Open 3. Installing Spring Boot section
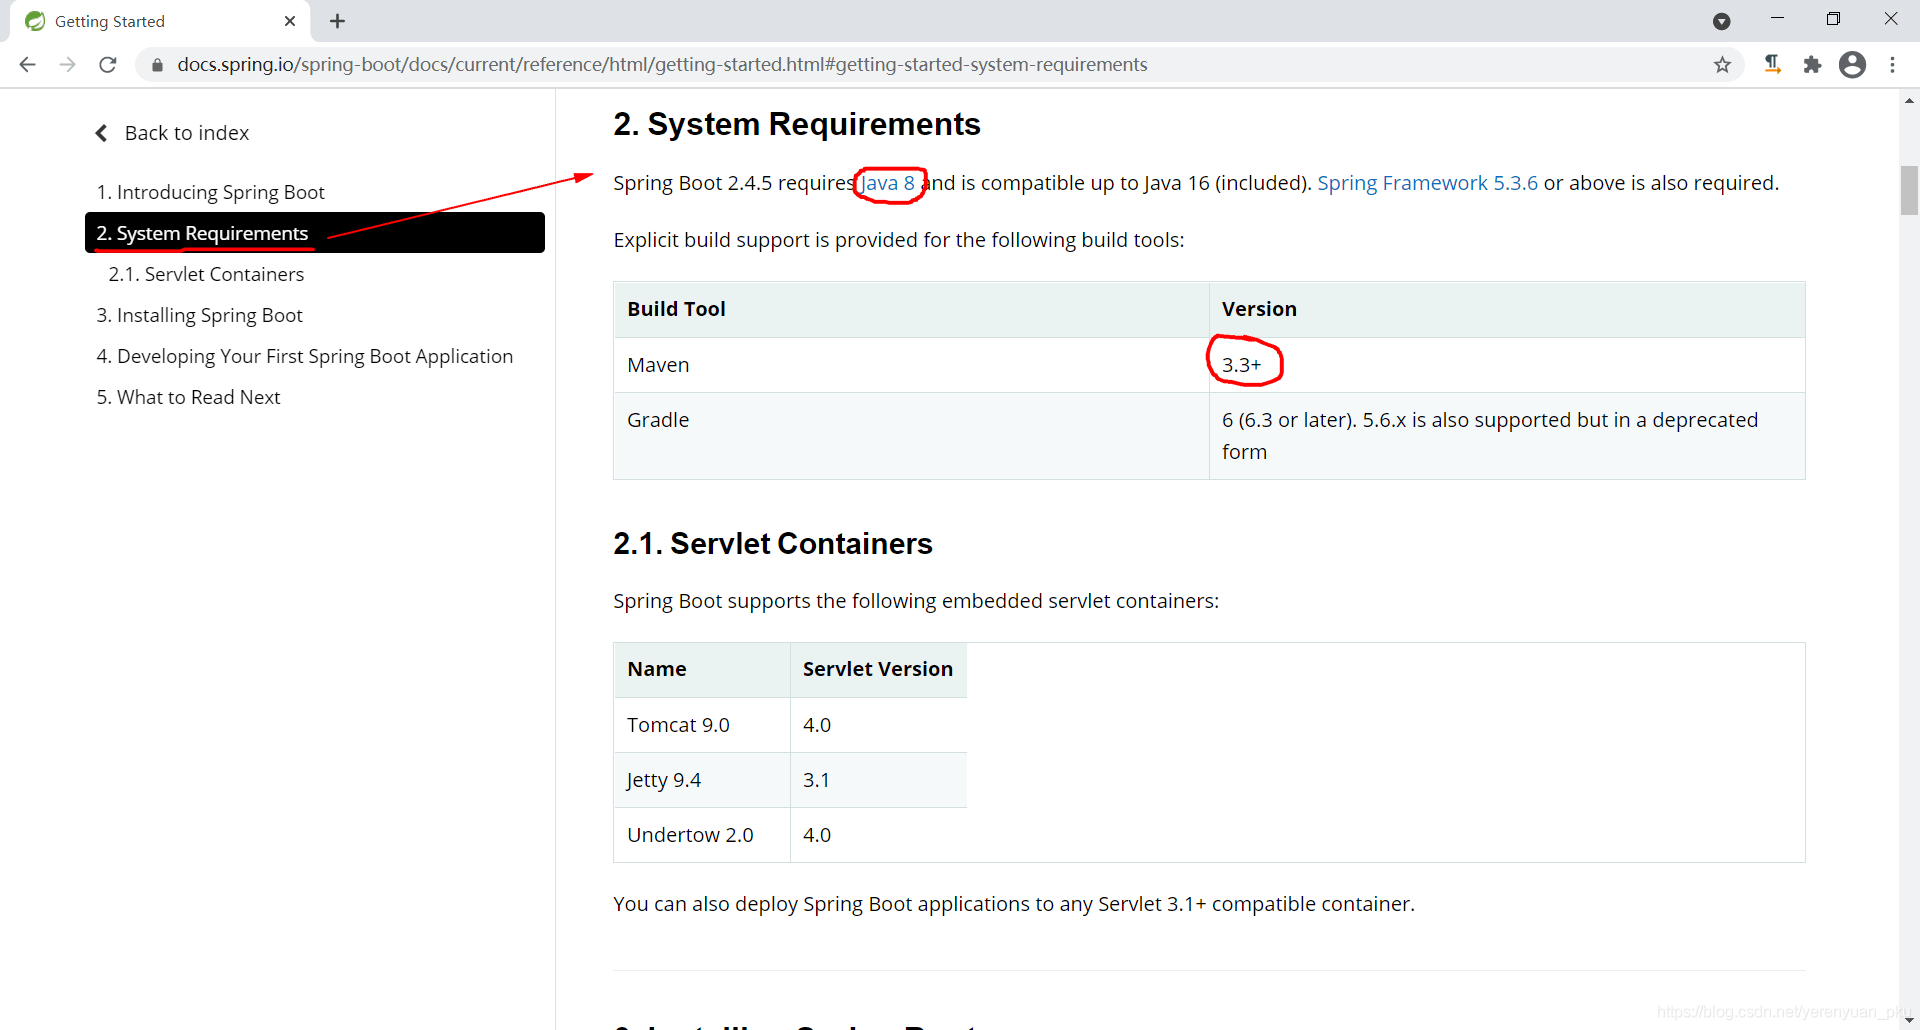This screenshot has width=1920, height=1030. [x=199, y=315]
